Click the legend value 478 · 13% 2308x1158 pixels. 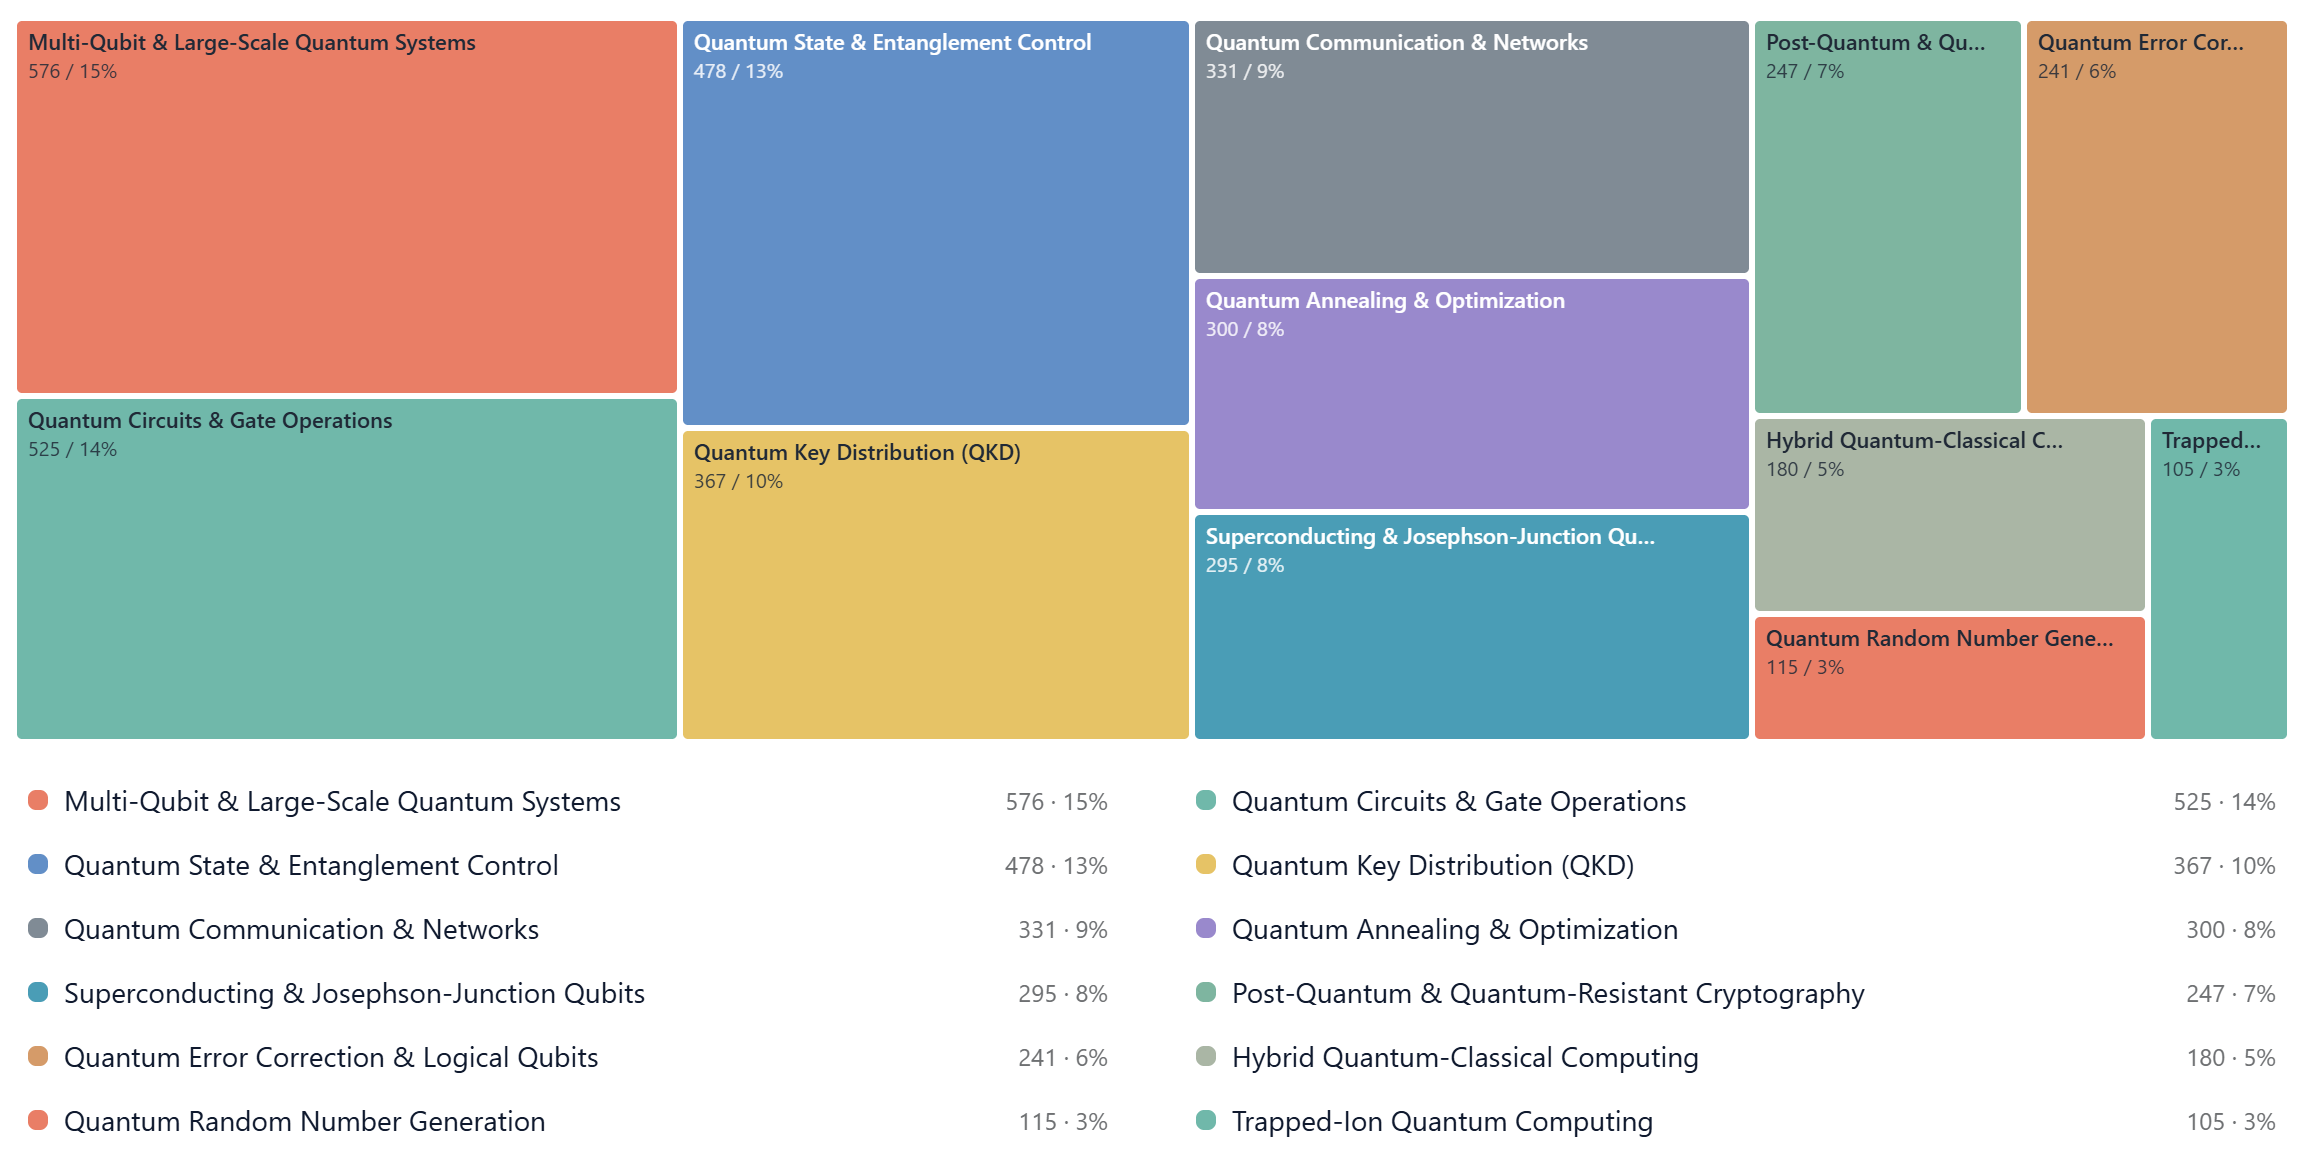pyautogui.click(x=1056, y=866)
